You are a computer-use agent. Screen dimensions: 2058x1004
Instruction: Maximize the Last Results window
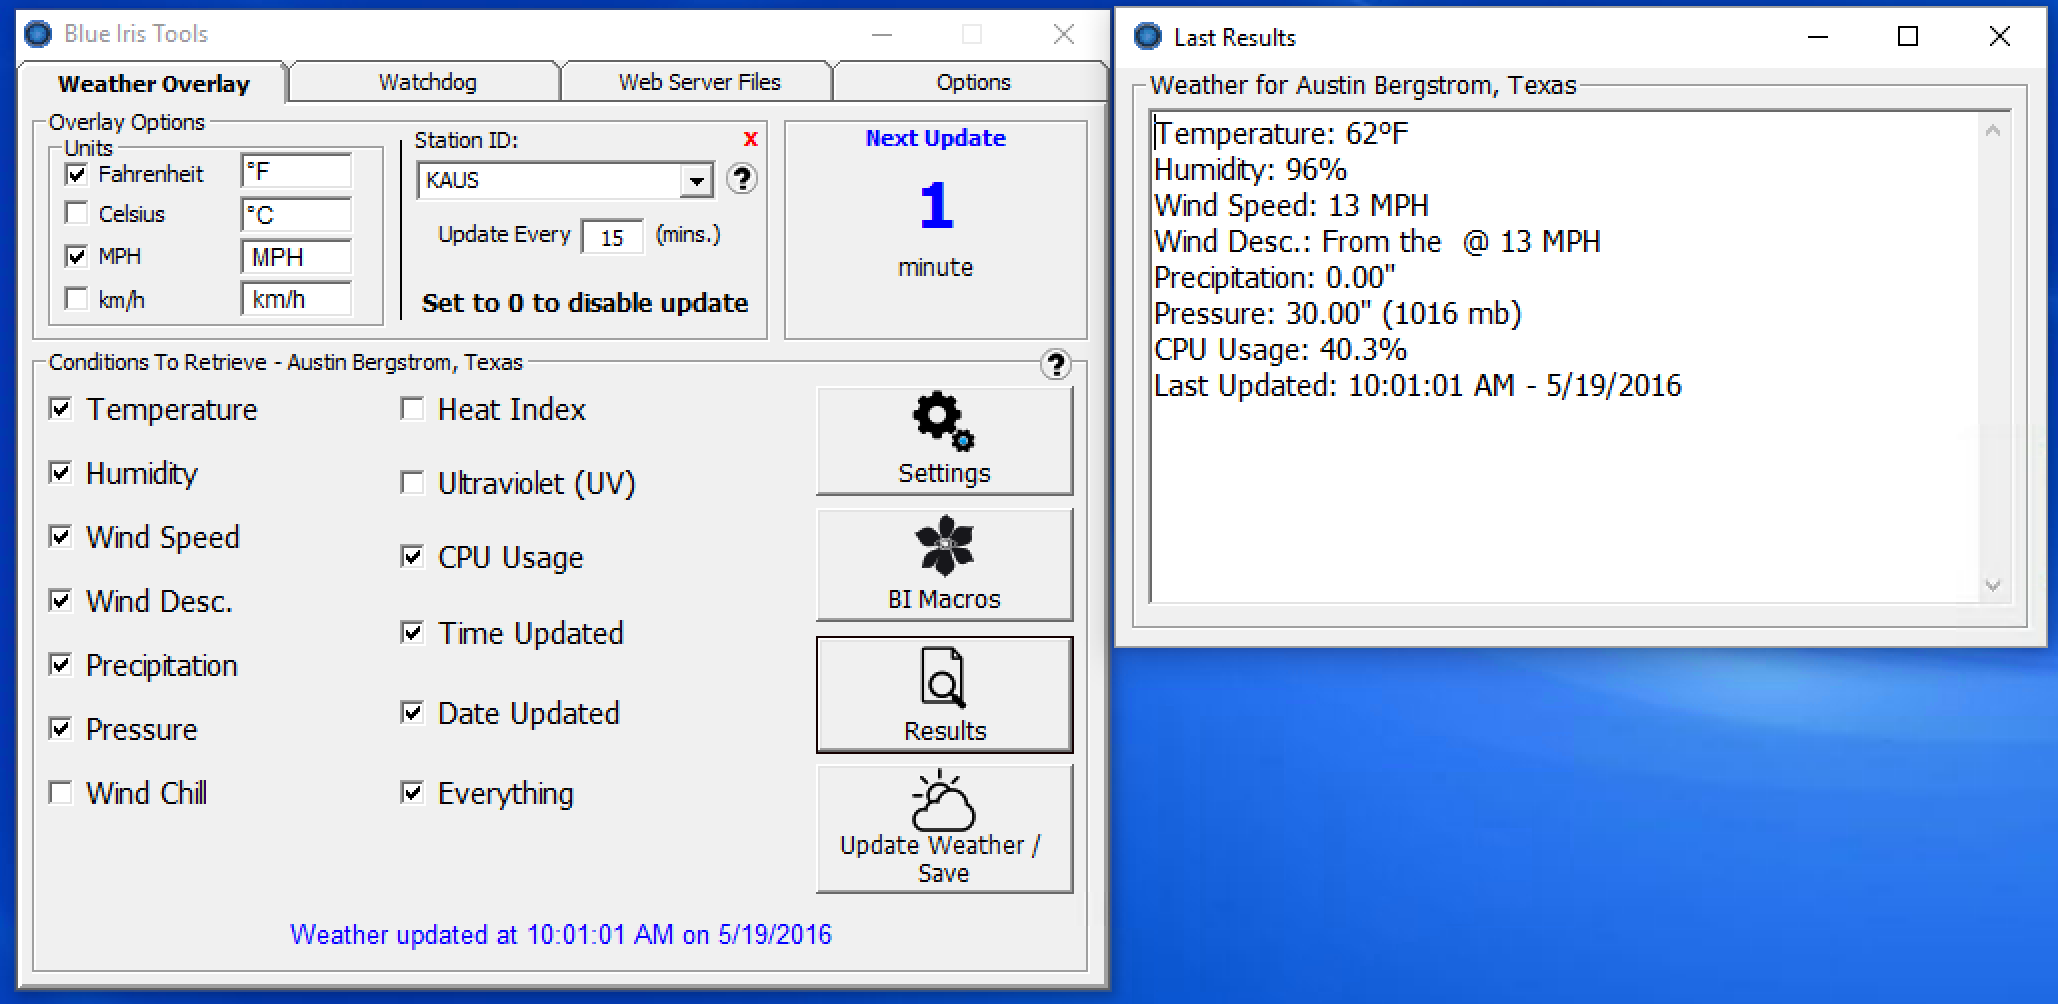click(1907, 37)
